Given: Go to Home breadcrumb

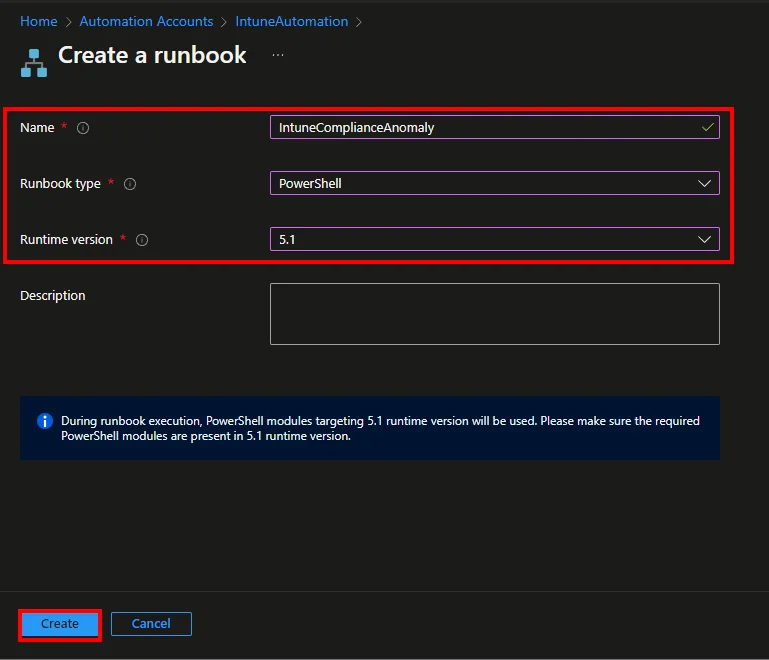Looking at the screenshot, I should (x=39, y=22).
